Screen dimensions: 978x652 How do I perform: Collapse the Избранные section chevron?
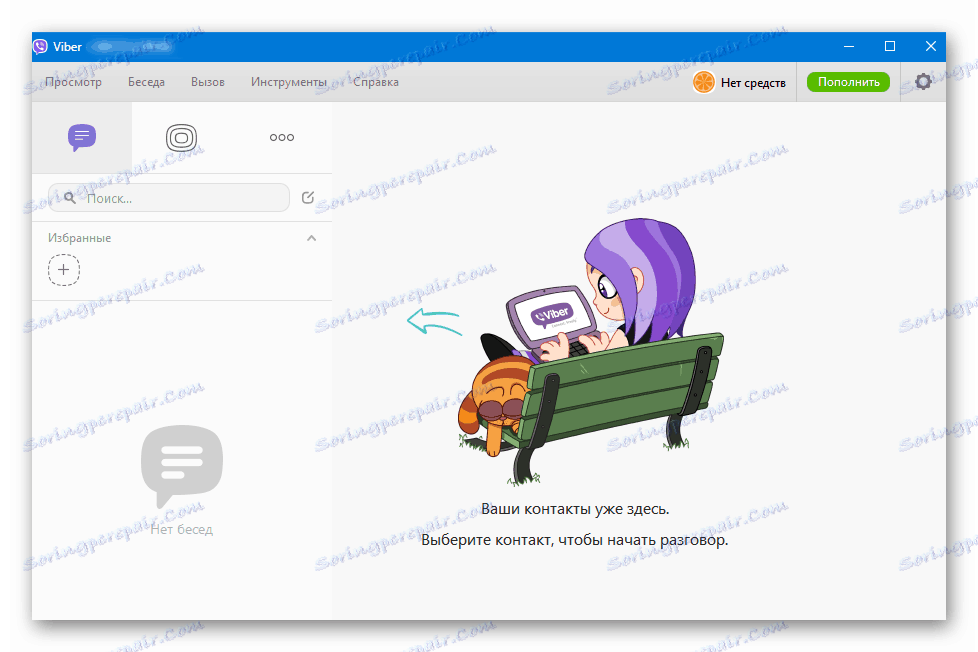[311, 238]
